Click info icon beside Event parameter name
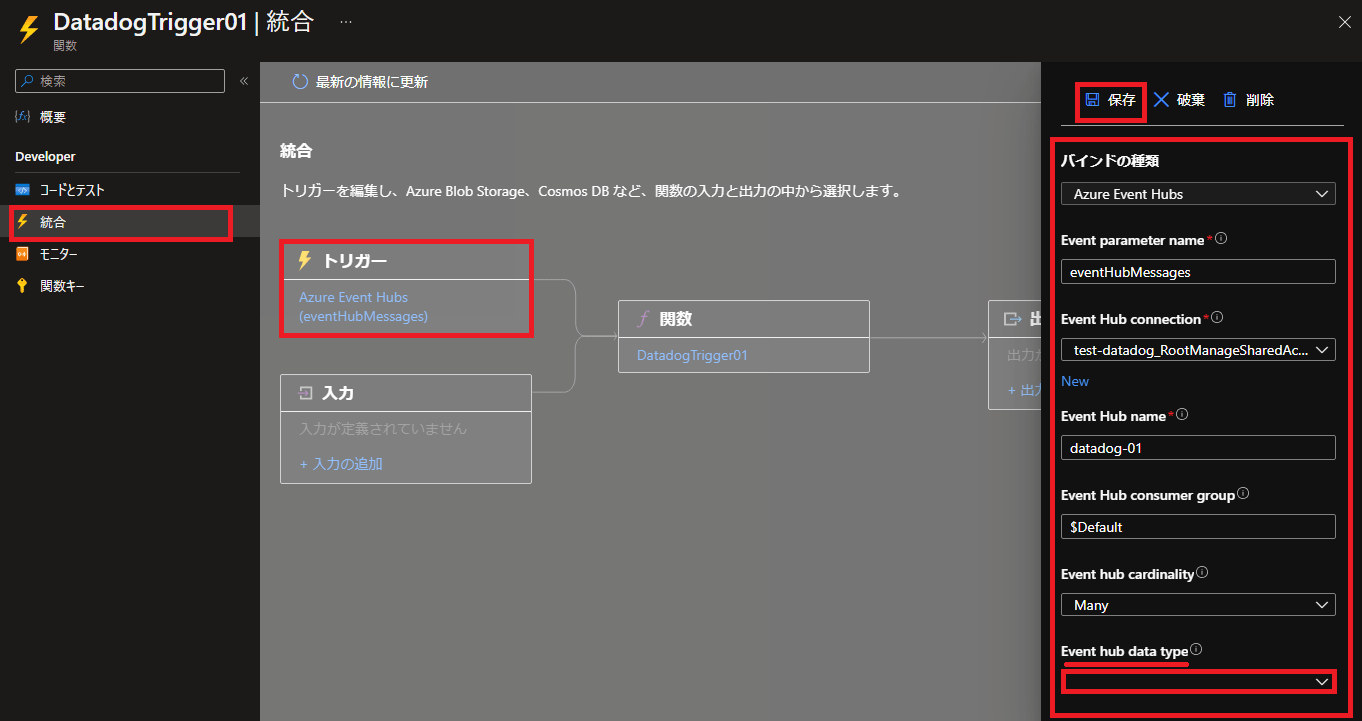 (1221, 239)
